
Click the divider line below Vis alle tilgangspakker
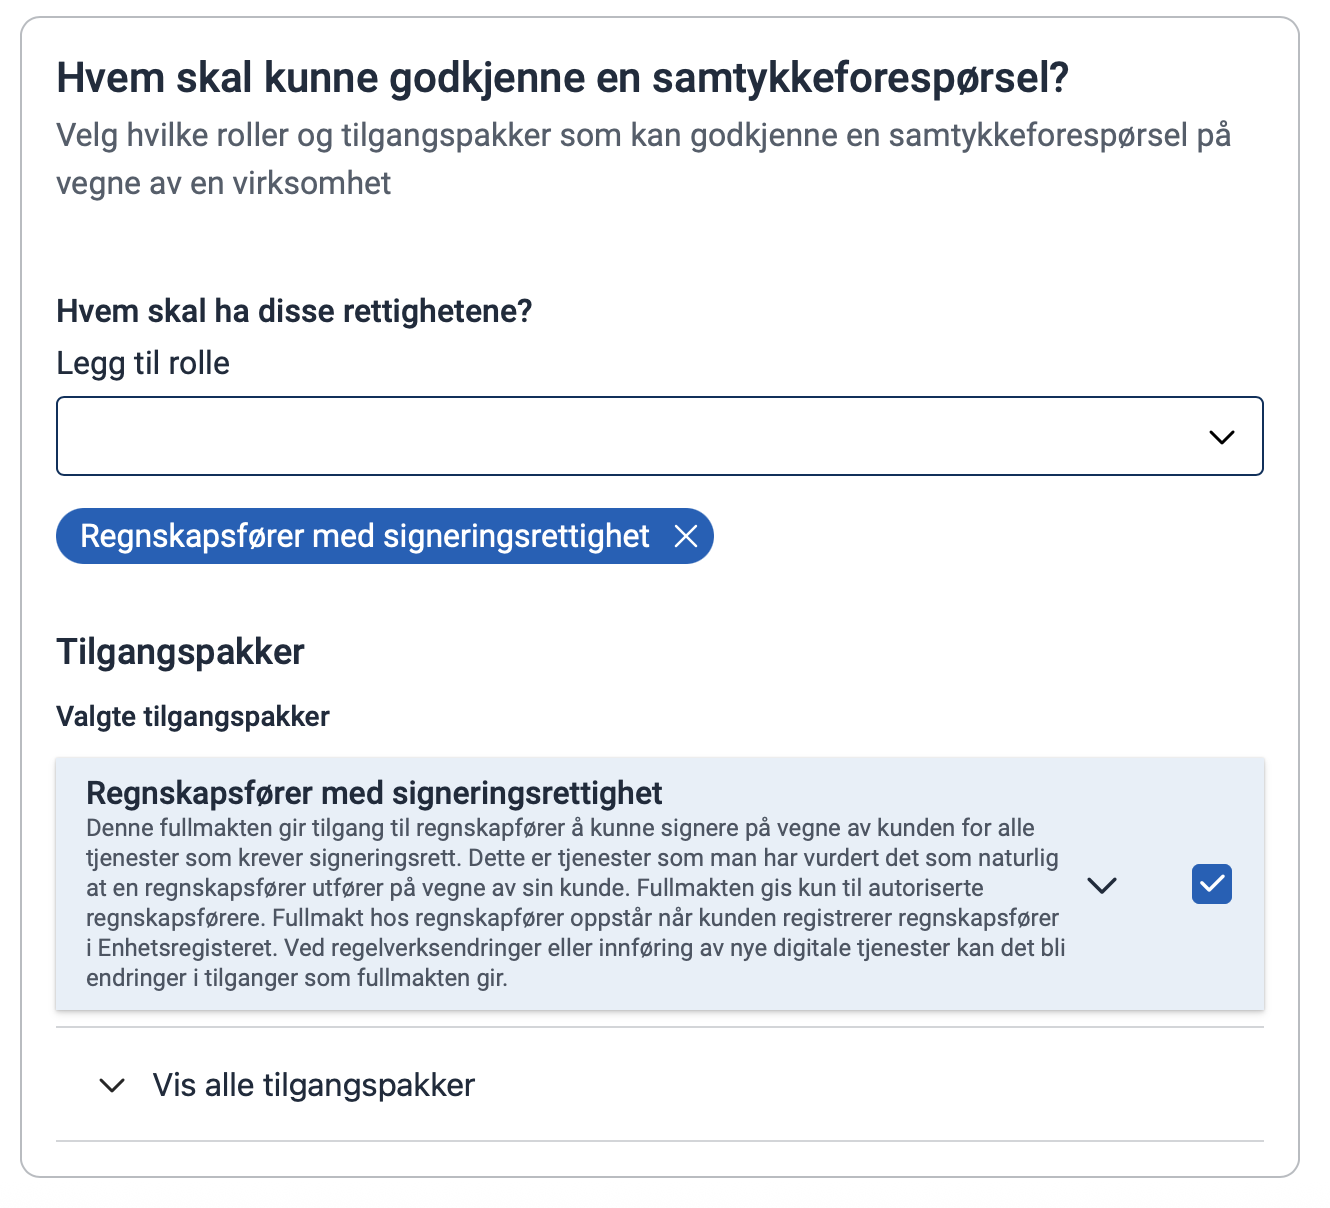pos(660,1141)
